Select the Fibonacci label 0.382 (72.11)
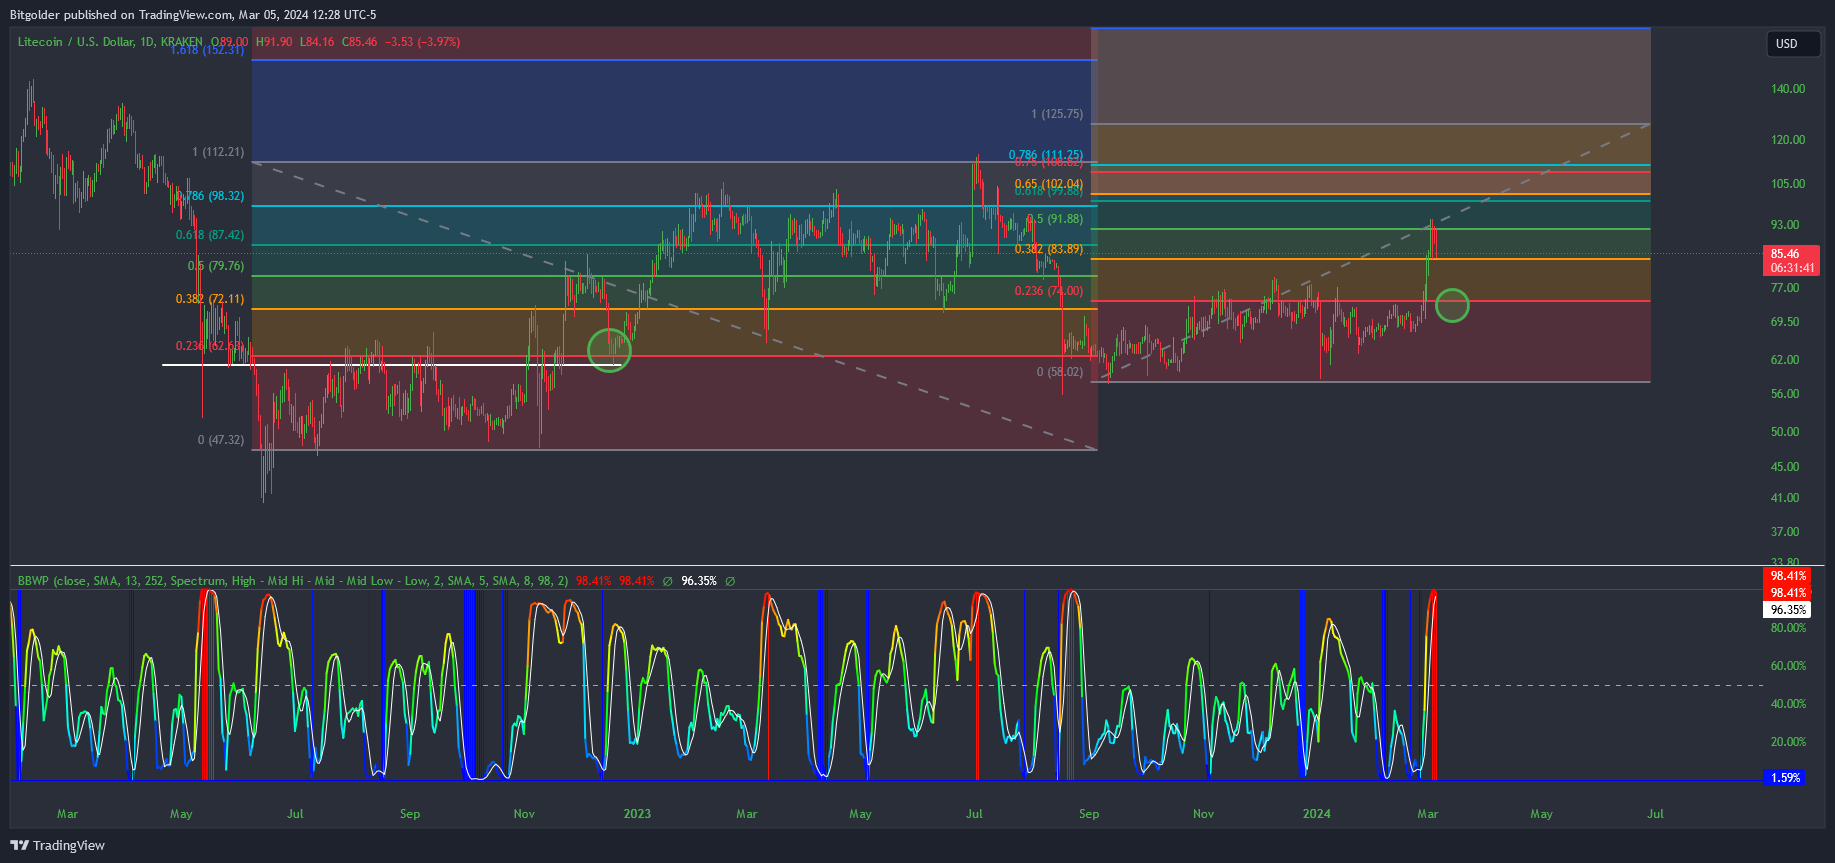The width and height of the screenshot is (1835, 863). [x=210, y=299]
